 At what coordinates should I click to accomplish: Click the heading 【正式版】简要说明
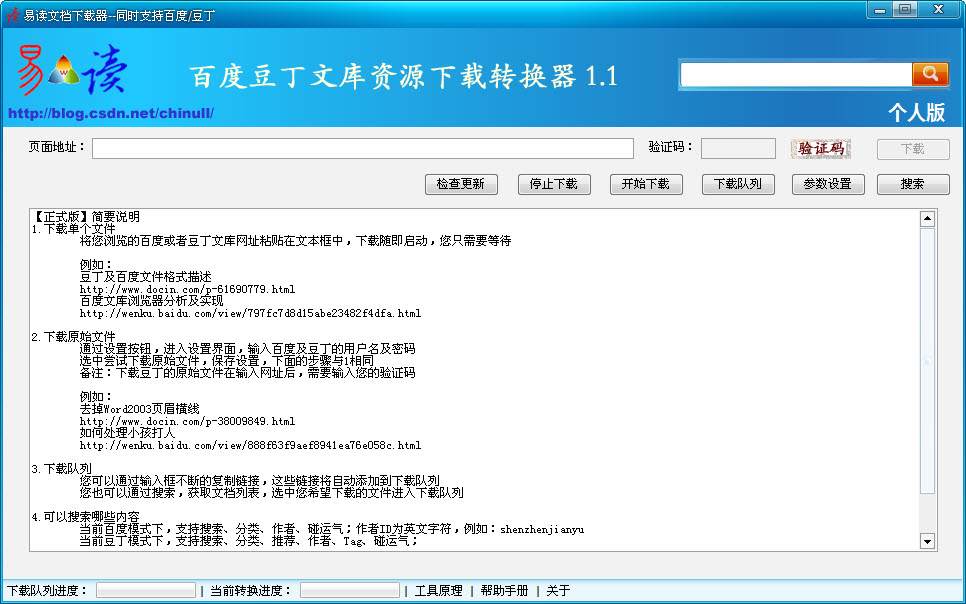(x=85, y=217)
